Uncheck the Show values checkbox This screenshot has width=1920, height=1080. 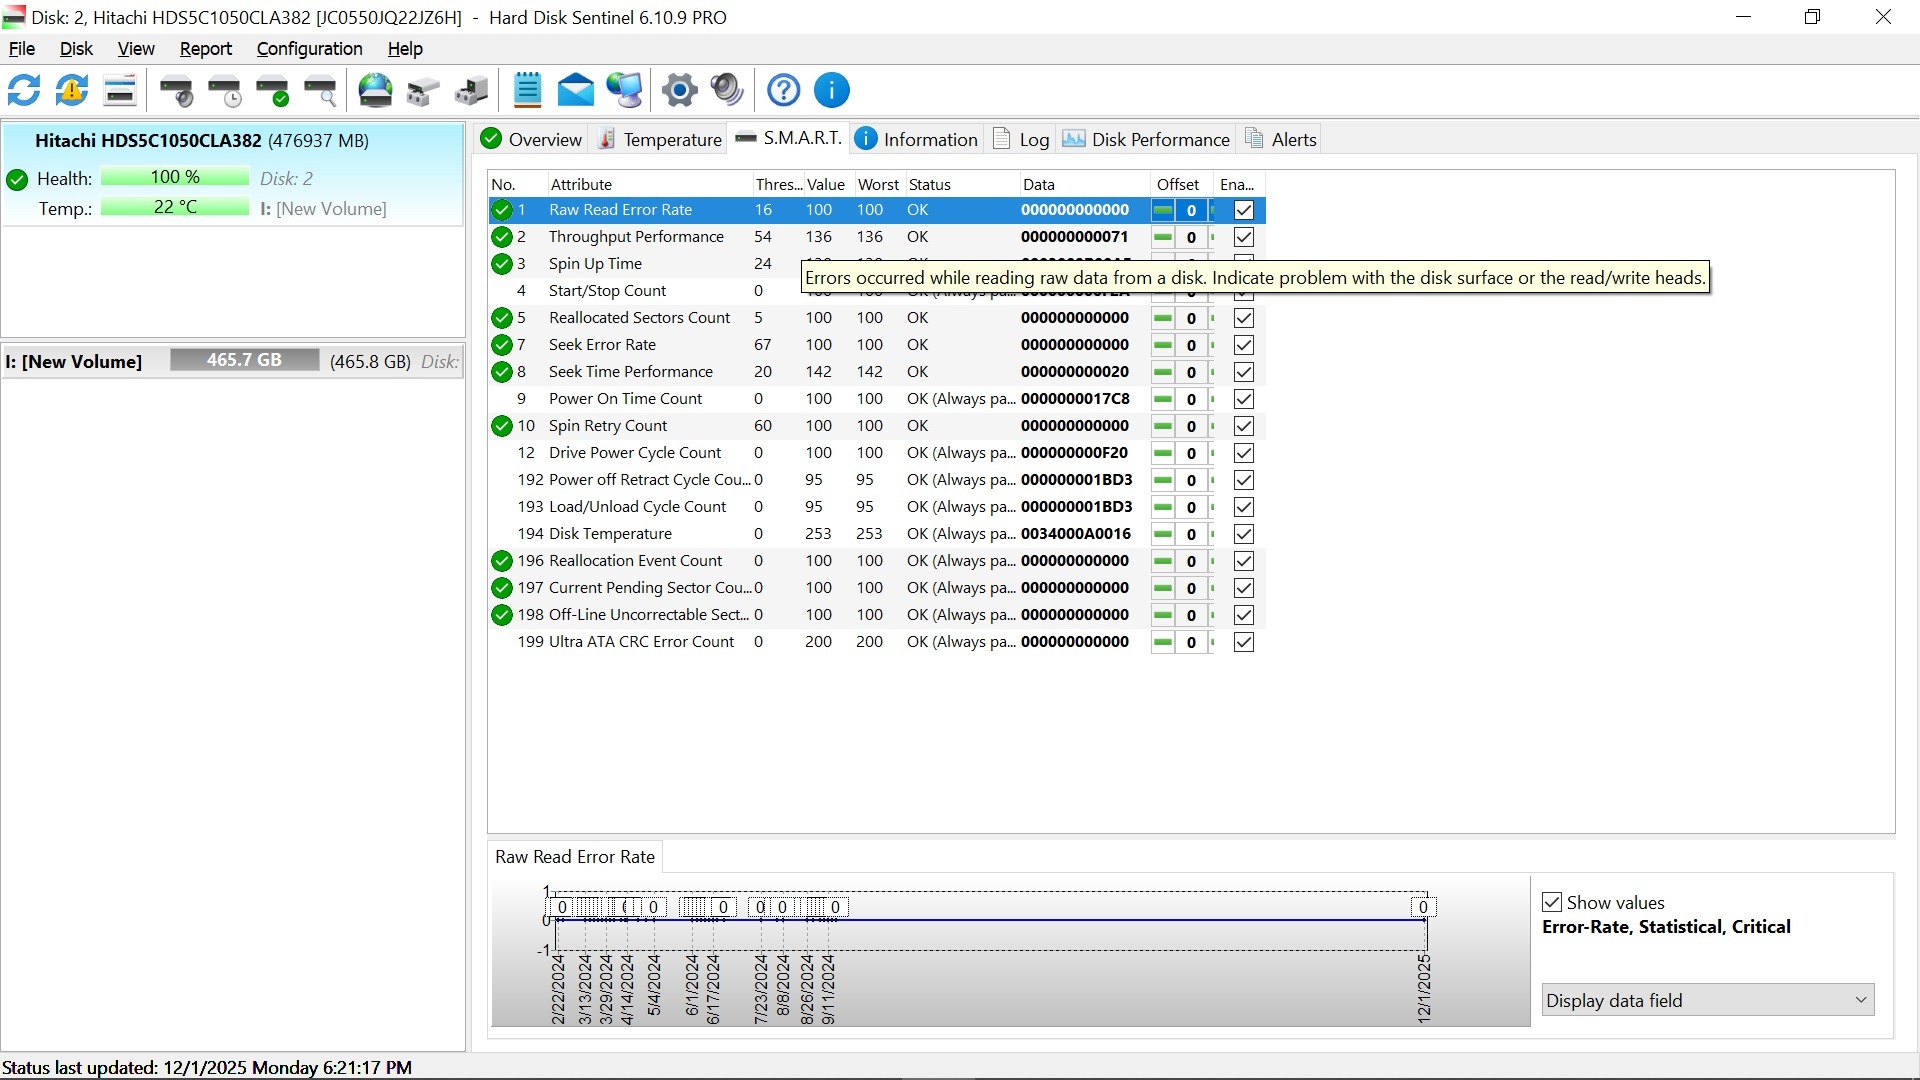tap(1552, 902)
